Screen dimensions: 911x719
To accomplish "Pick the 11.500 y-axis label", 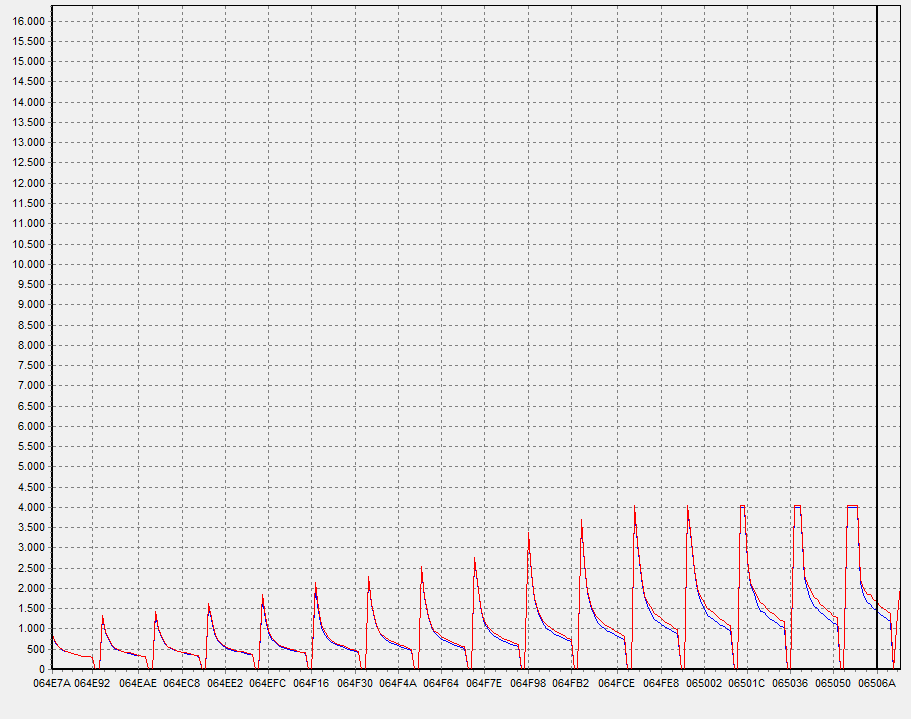I will pyautogui.click(x=28, y=203).
